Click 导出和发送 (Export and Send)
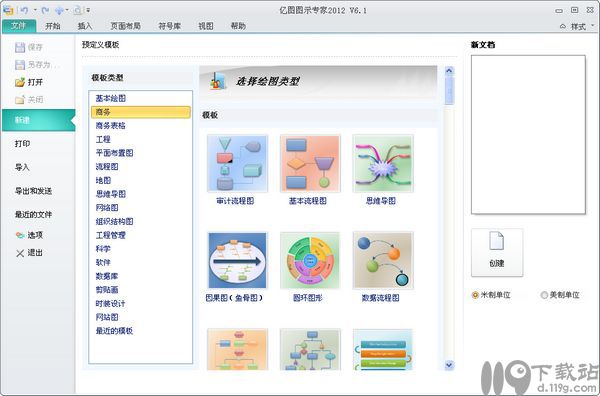Screen dimensions: 600x396 click(x=33, y=191)
